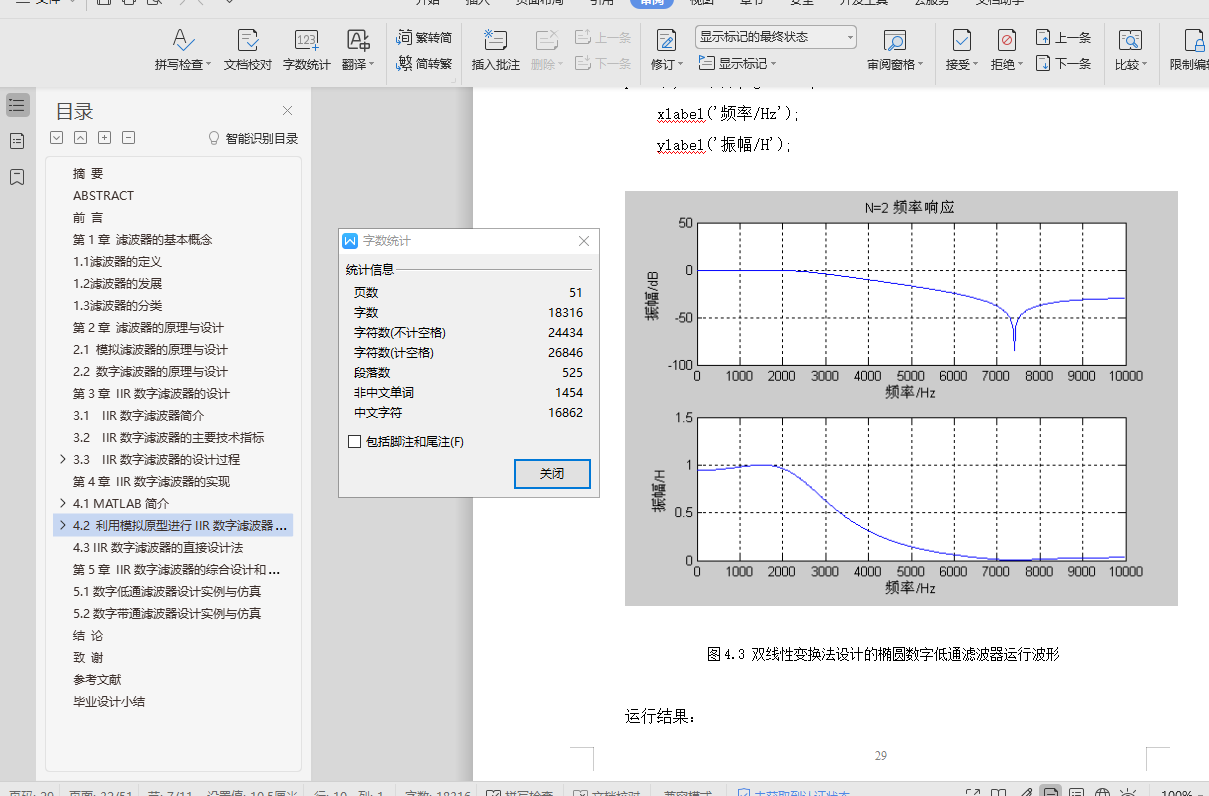This screenshot has width=1209, height=796.
Task: Insert a comment with 插入批注
Action: [x=496, y=48]
